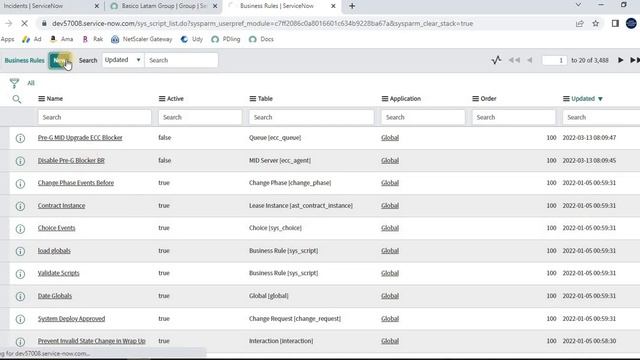Click the list search text box
The image size is (640, 360).
(x=181, y=60)
